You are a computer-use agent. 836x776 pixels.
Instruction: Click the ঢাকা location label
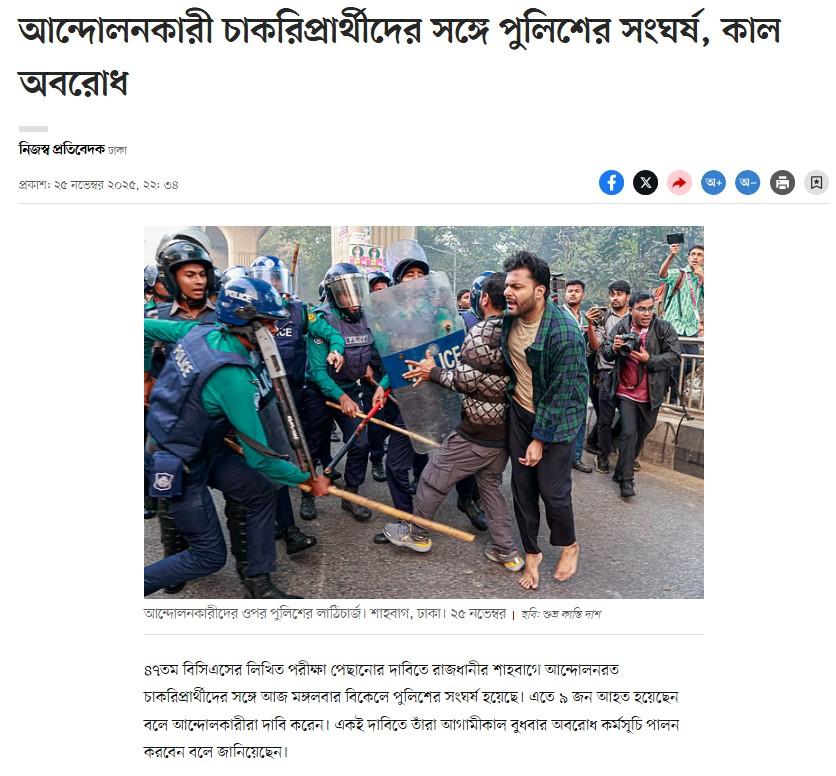tap(117, 150)
